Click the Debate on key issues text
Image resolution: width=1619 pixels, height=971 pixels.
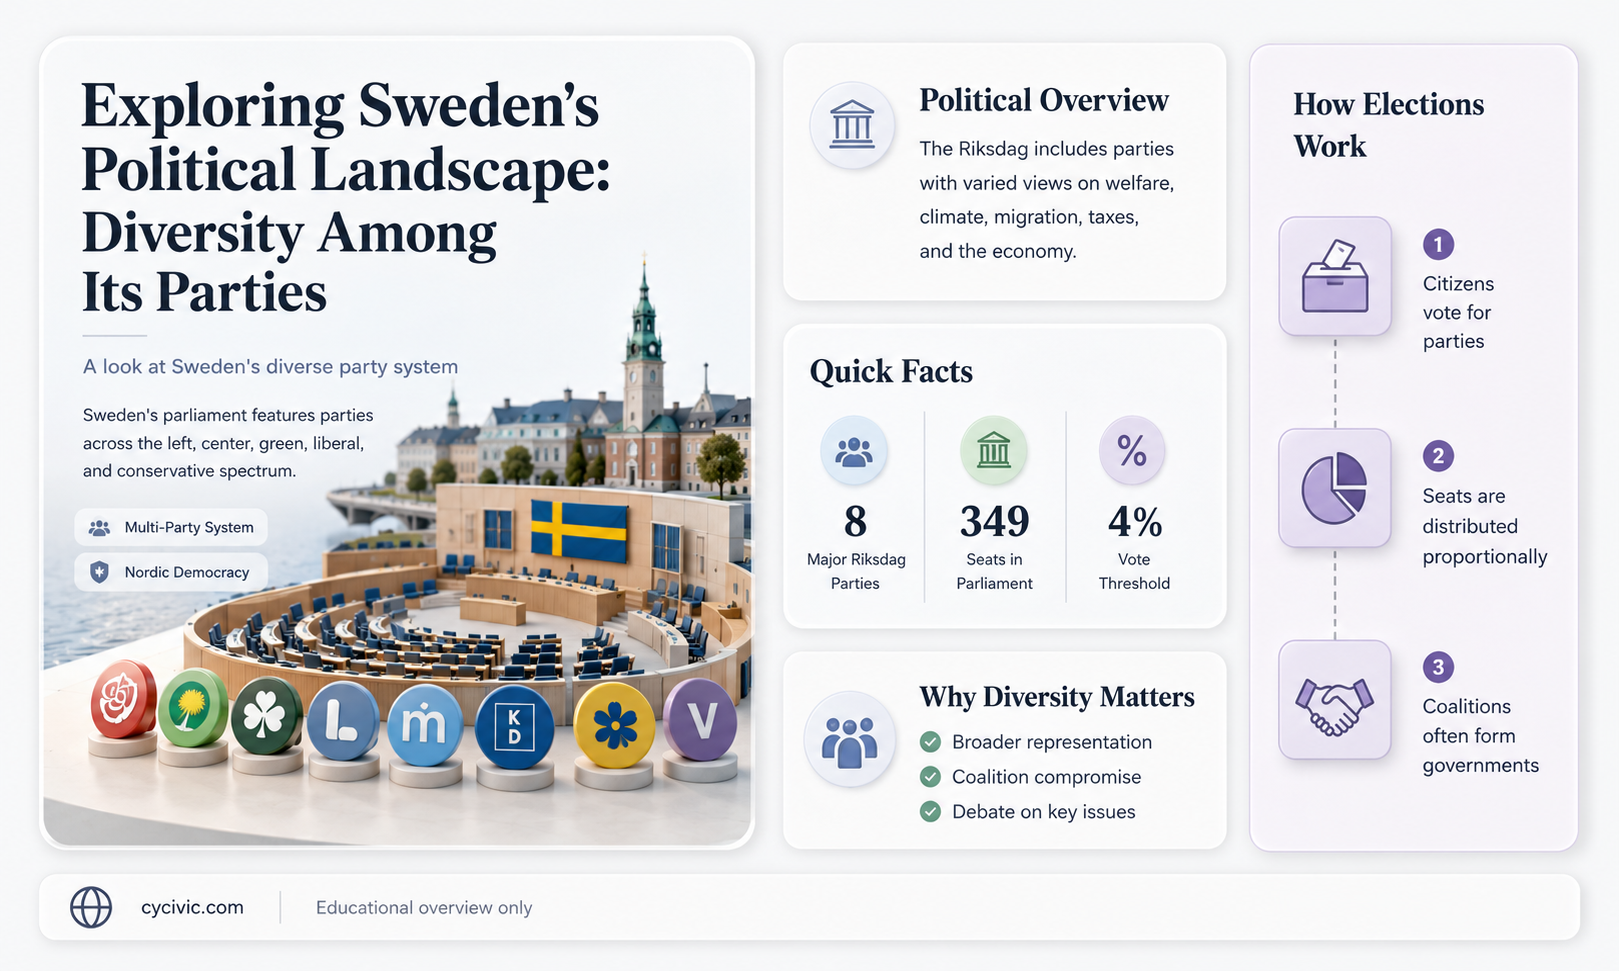1044,812
